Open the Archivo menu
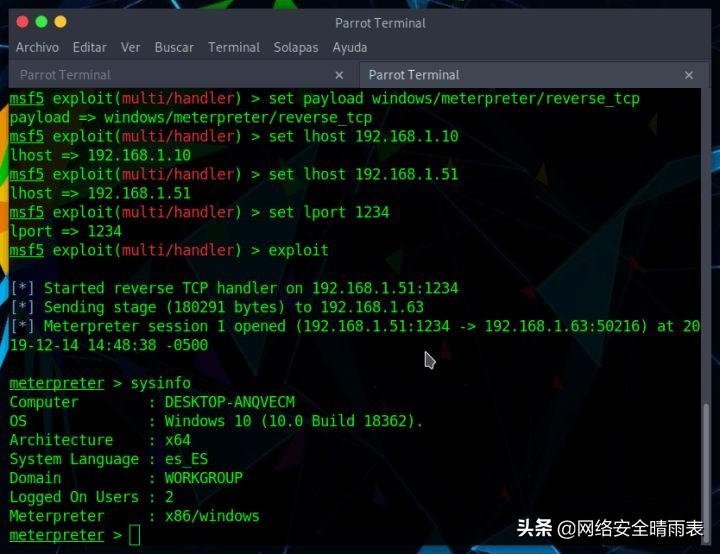The height and width of the screenshot is (554, 720). 37,47
